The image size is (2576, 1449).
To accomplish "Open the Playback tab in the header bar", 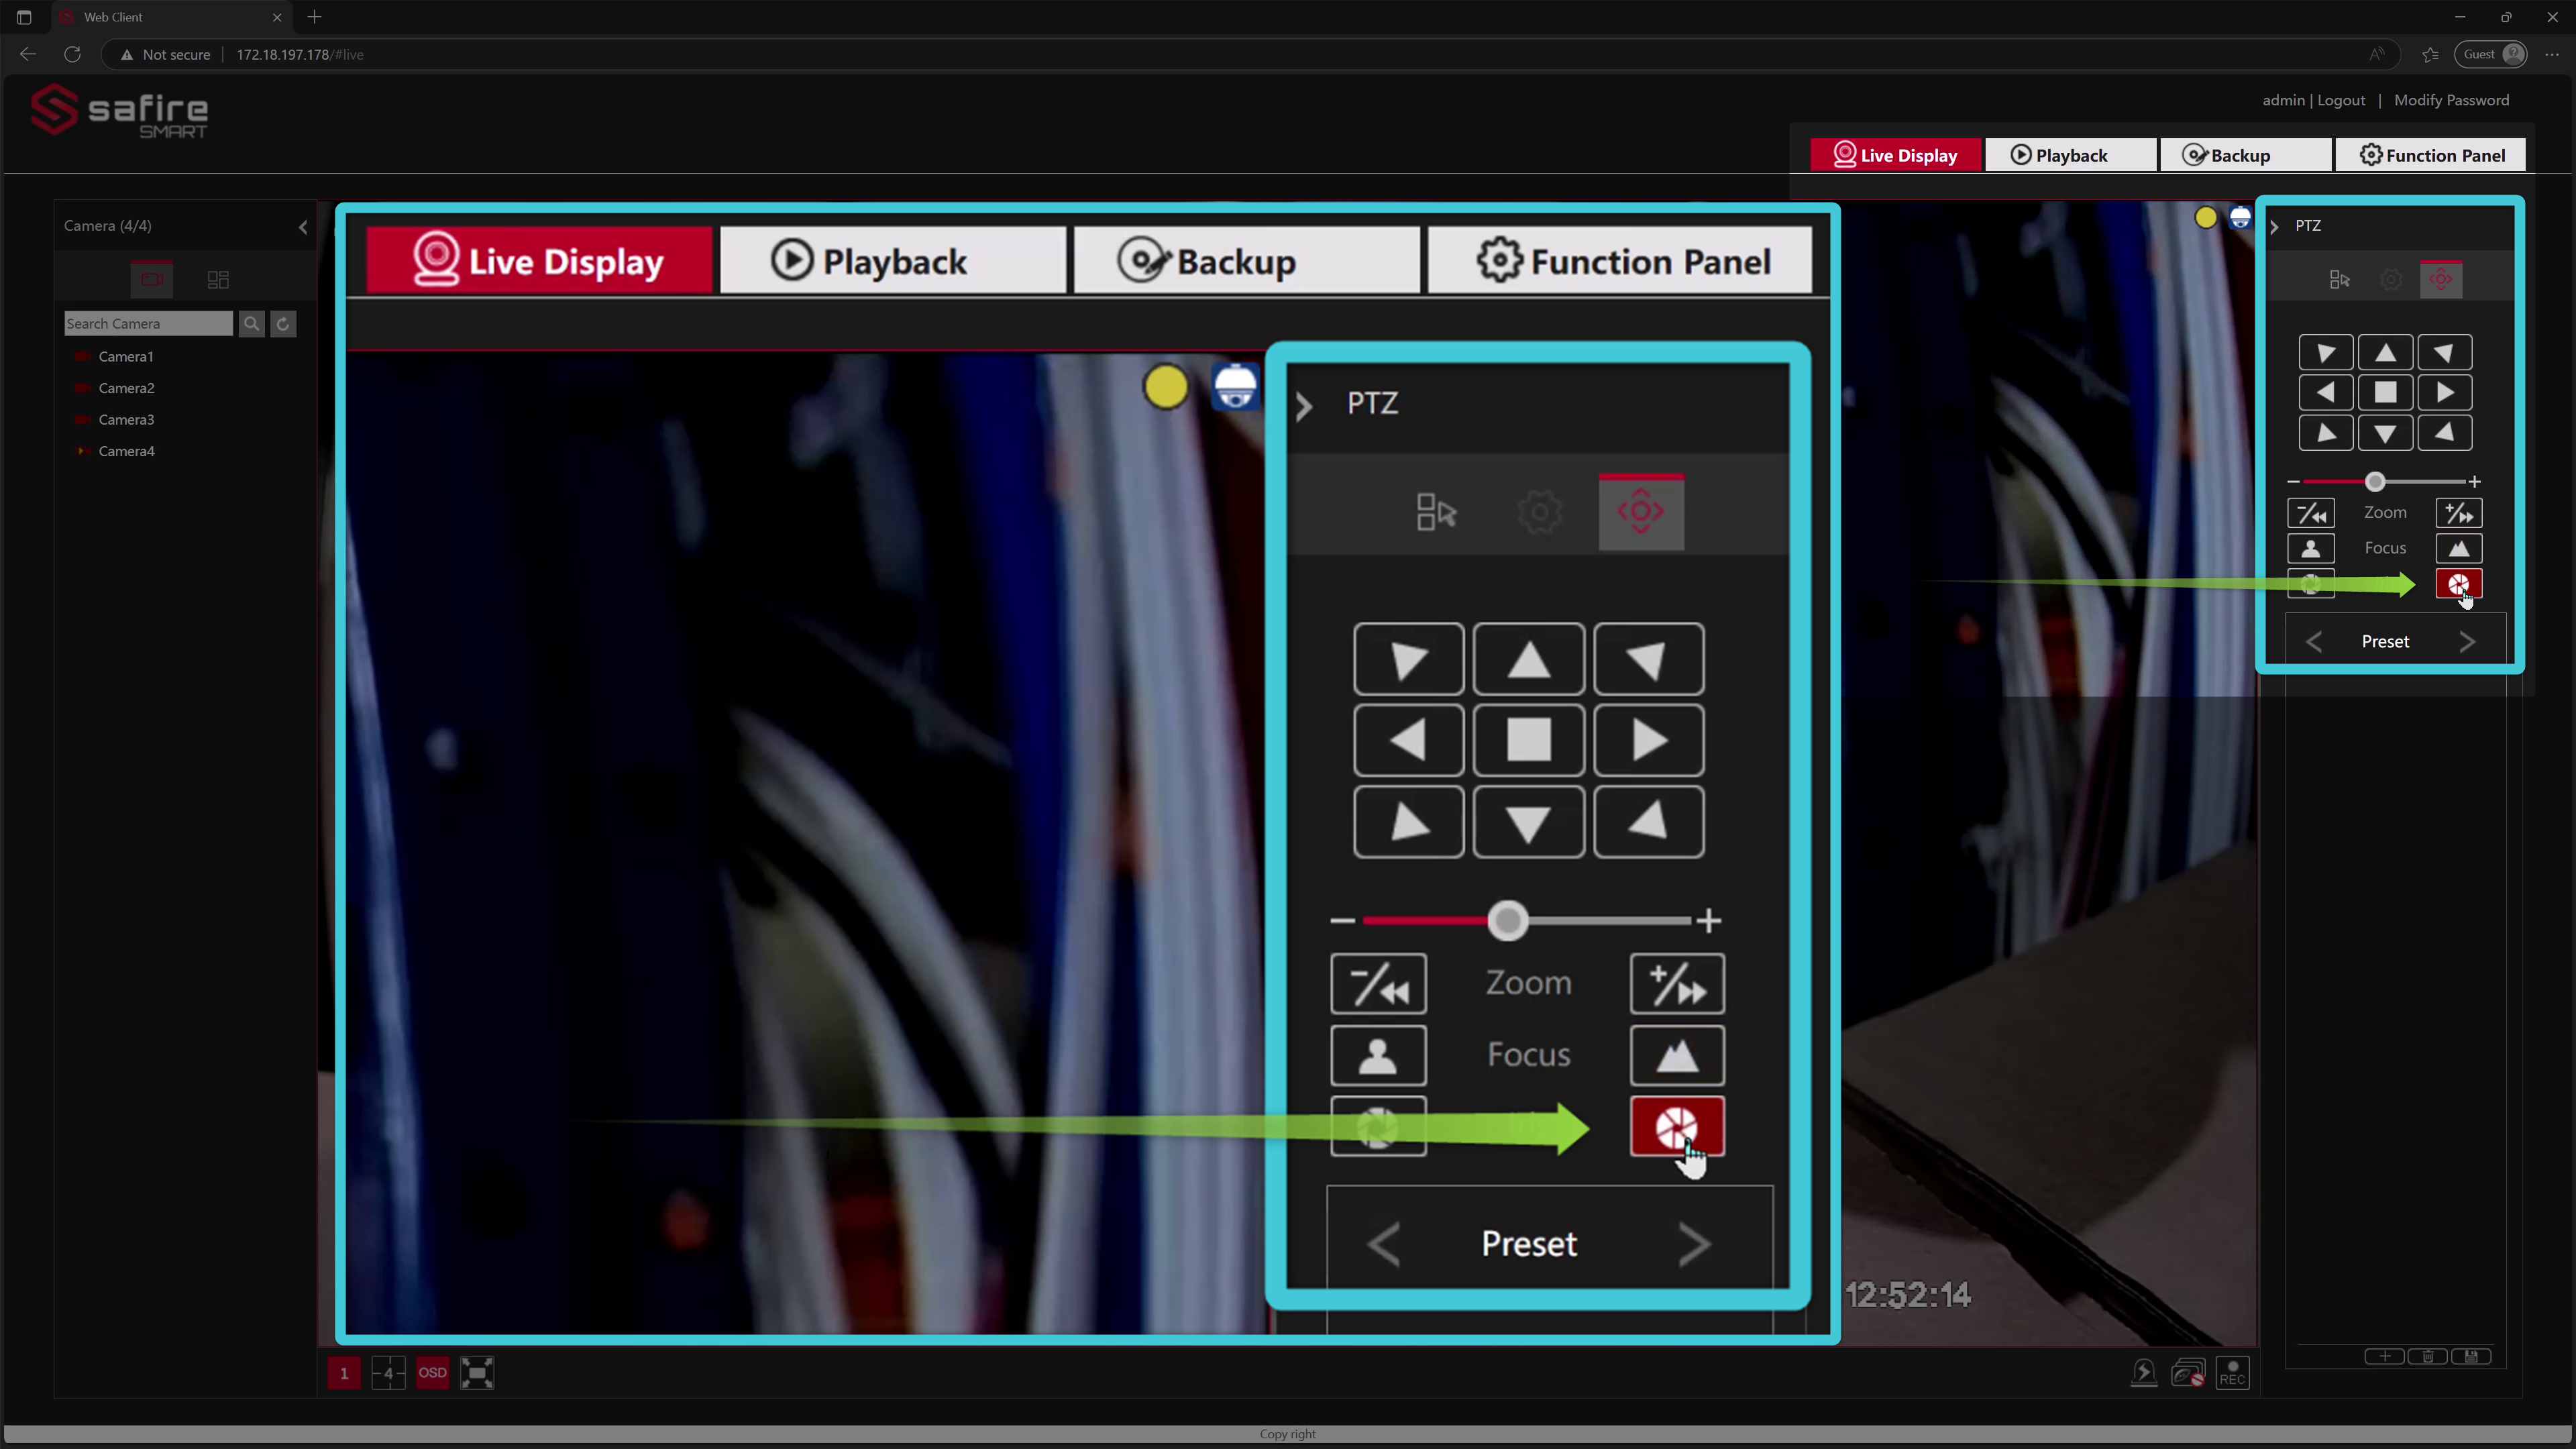I will [2070, 155].
